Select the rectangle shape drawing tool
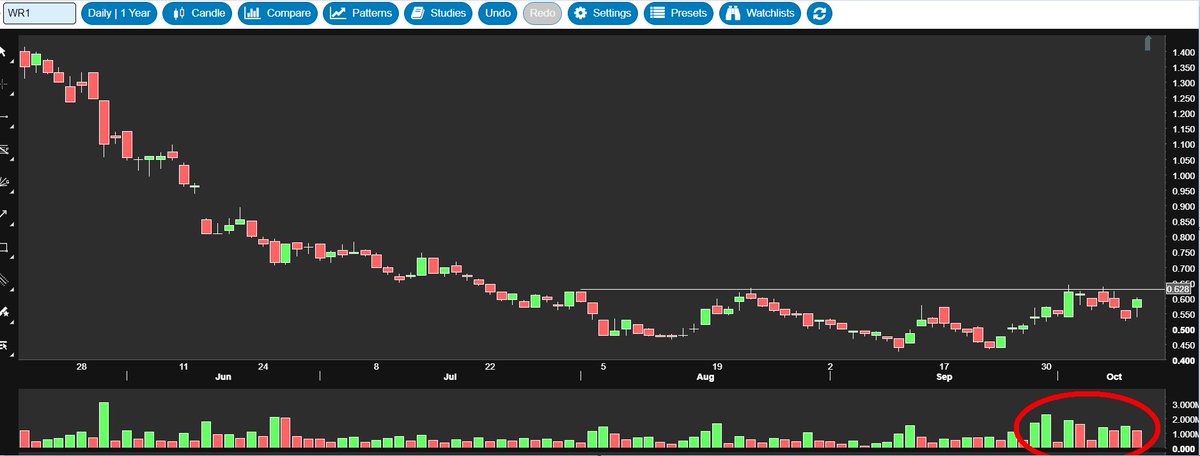The height and width of the screenshot is (456, 1200). tap(5, 247)
